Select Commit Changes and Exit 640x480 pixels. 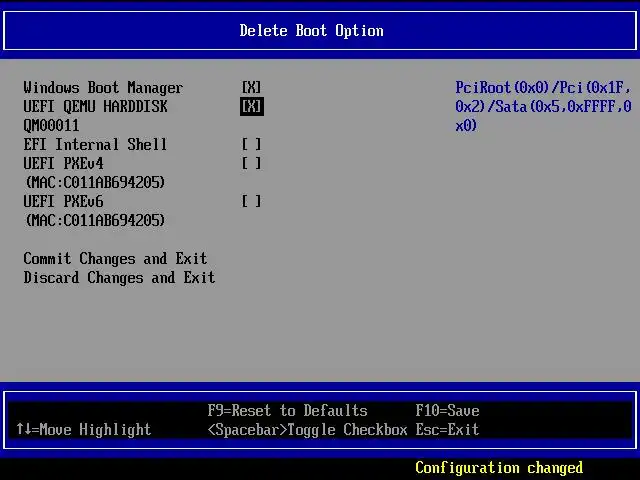[x=115, y=259]
